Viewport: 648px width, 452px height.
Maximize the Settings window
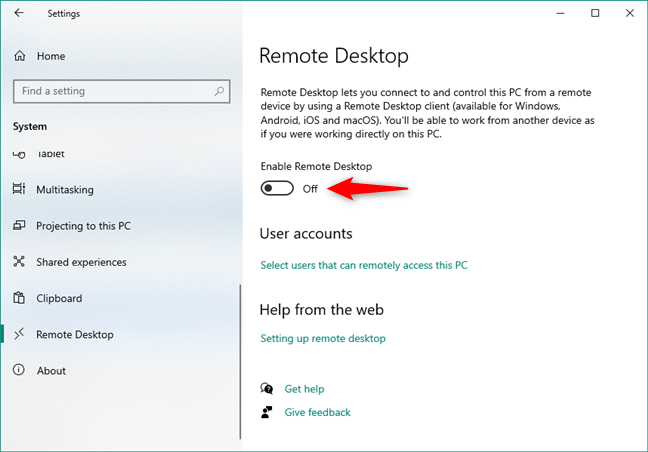click(x=595, y=13)
